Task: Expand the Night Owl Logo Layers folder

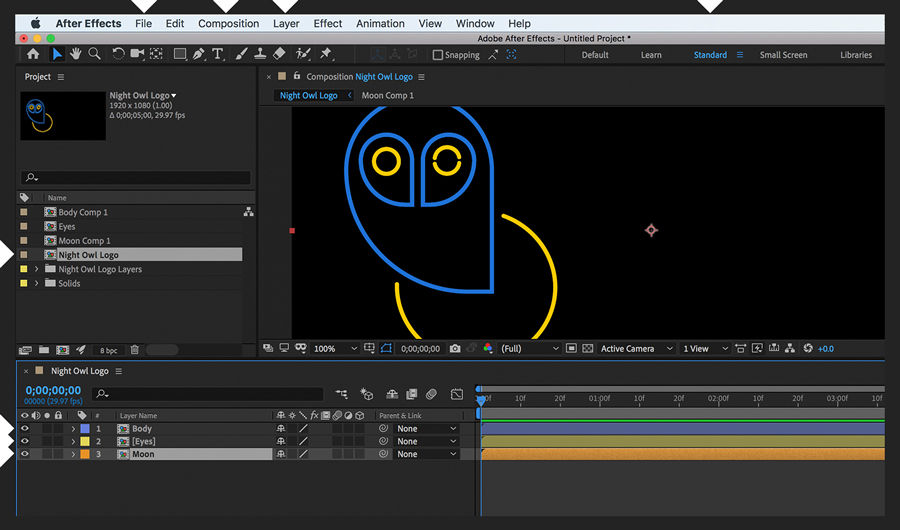Action: pyautogui.click(x=38, y=269)
